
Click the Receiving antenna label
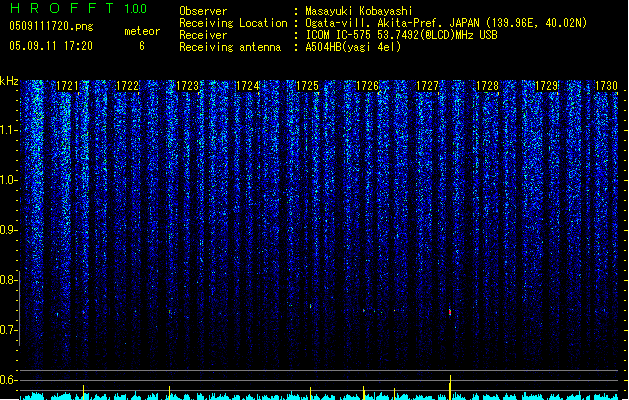coord(230,47)
